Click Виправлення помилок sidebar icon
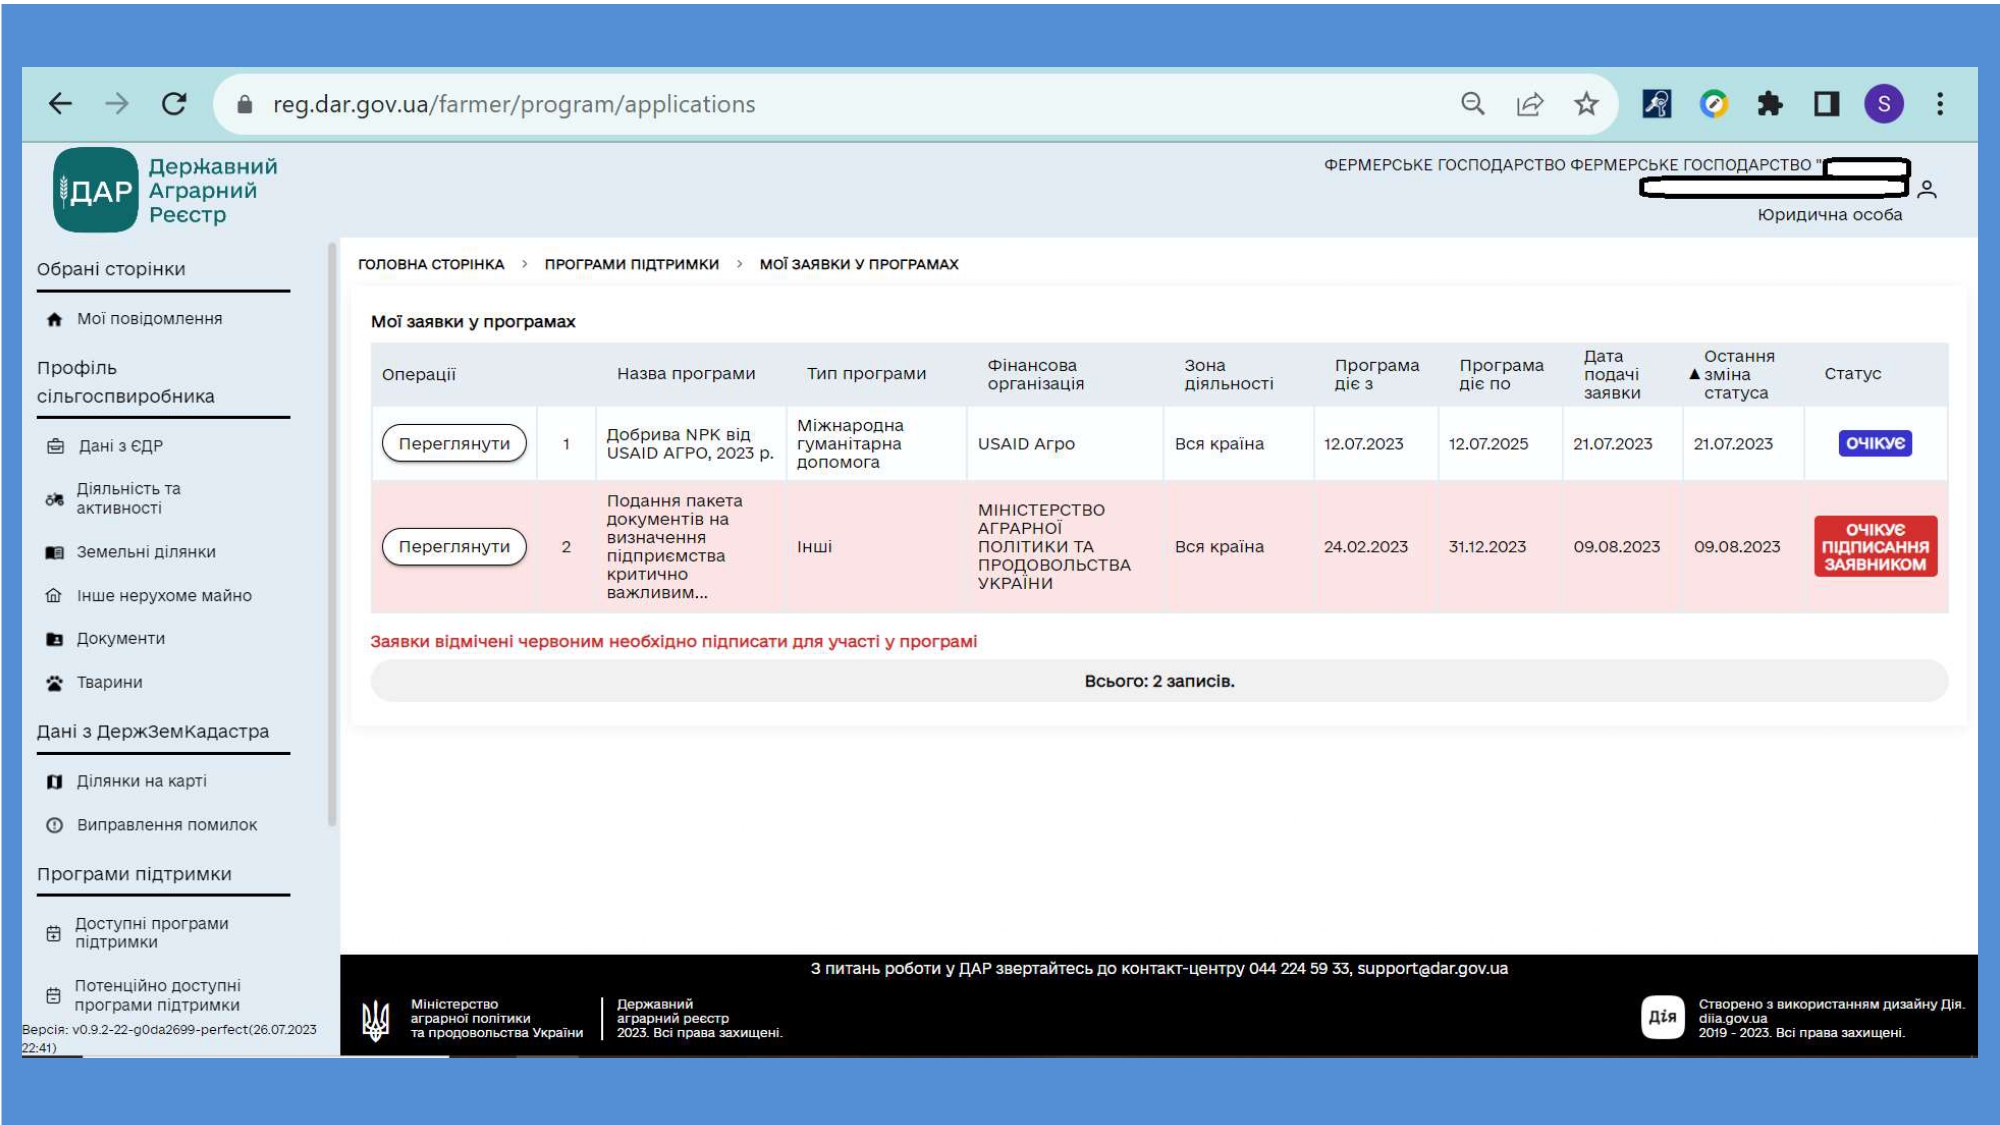 [x=54, y=826]
